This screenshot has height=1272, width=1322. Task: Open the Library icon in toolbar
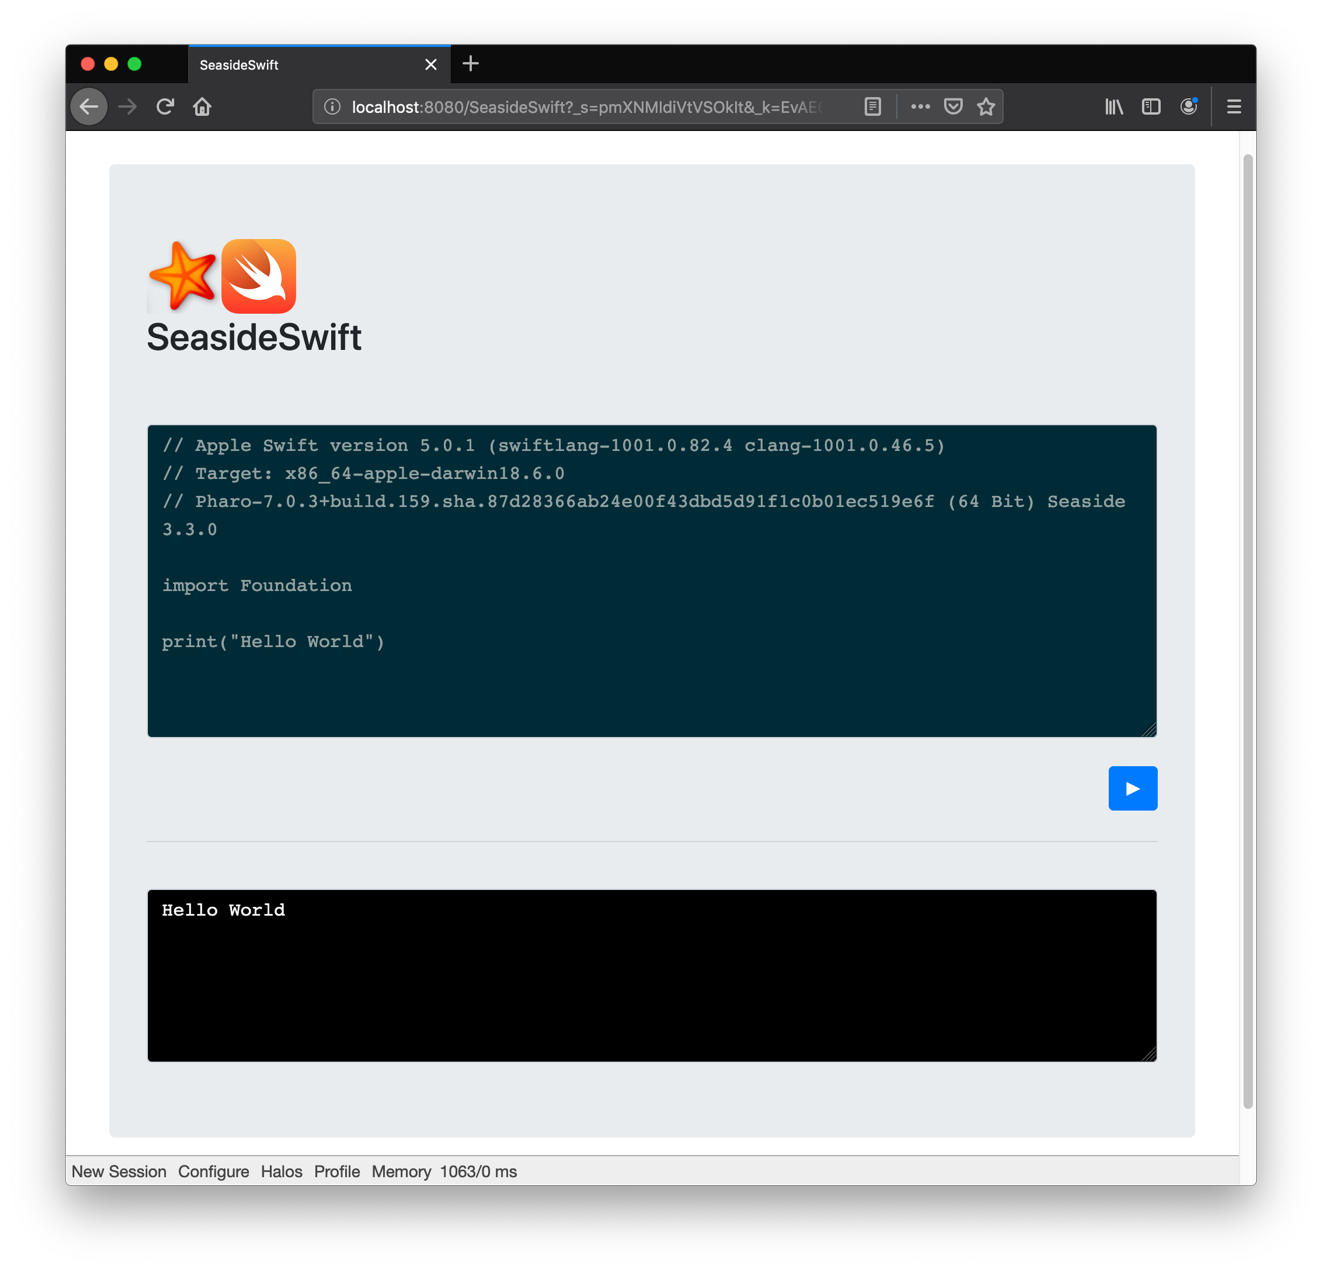click(1113, 107)
